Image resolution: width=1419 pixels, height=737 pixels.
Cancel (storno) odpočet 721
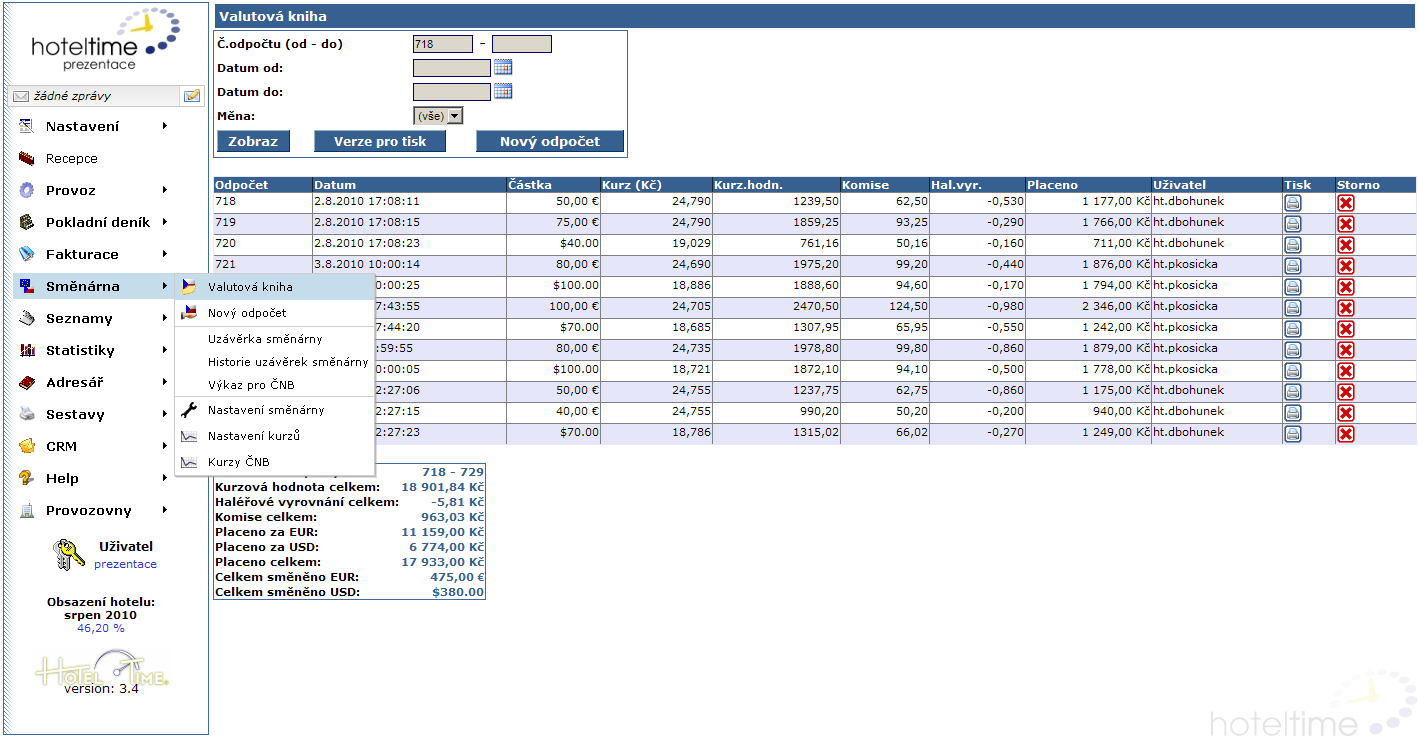[1346, 266]
